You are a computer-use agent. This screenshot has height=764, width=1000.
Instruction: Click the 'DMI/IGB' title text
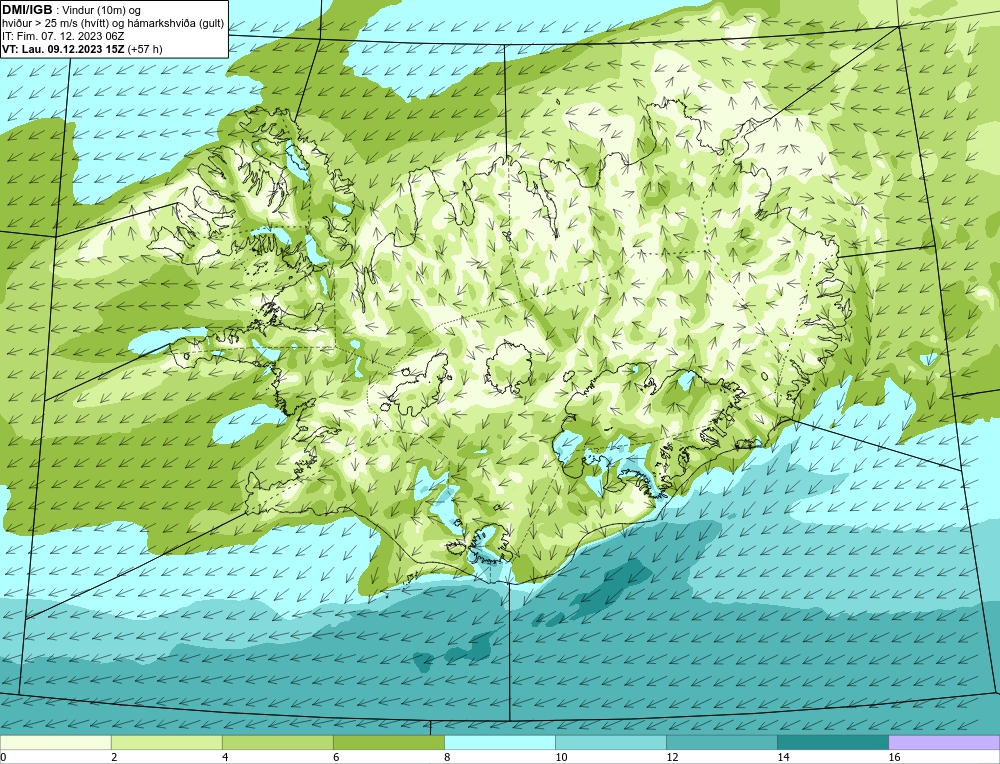[27, 10]
